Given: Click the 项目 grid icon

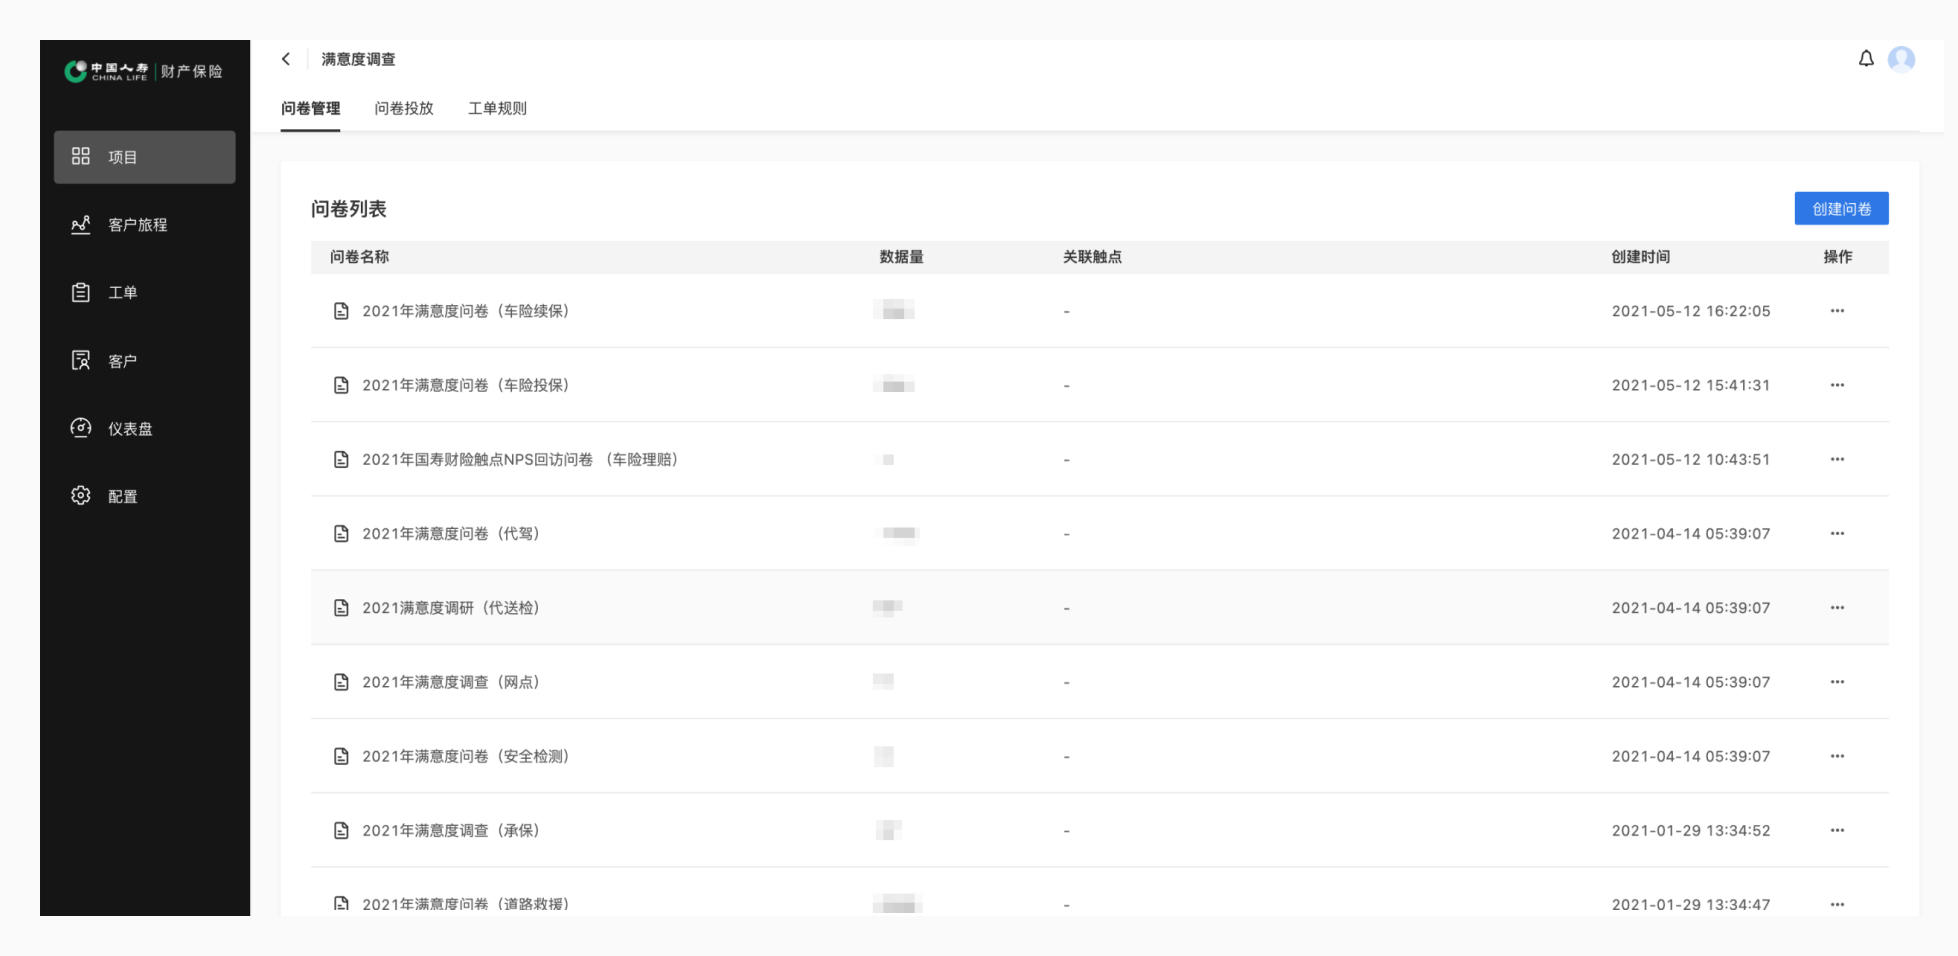Looking at the screenshot, I should (x=81, y=156).
